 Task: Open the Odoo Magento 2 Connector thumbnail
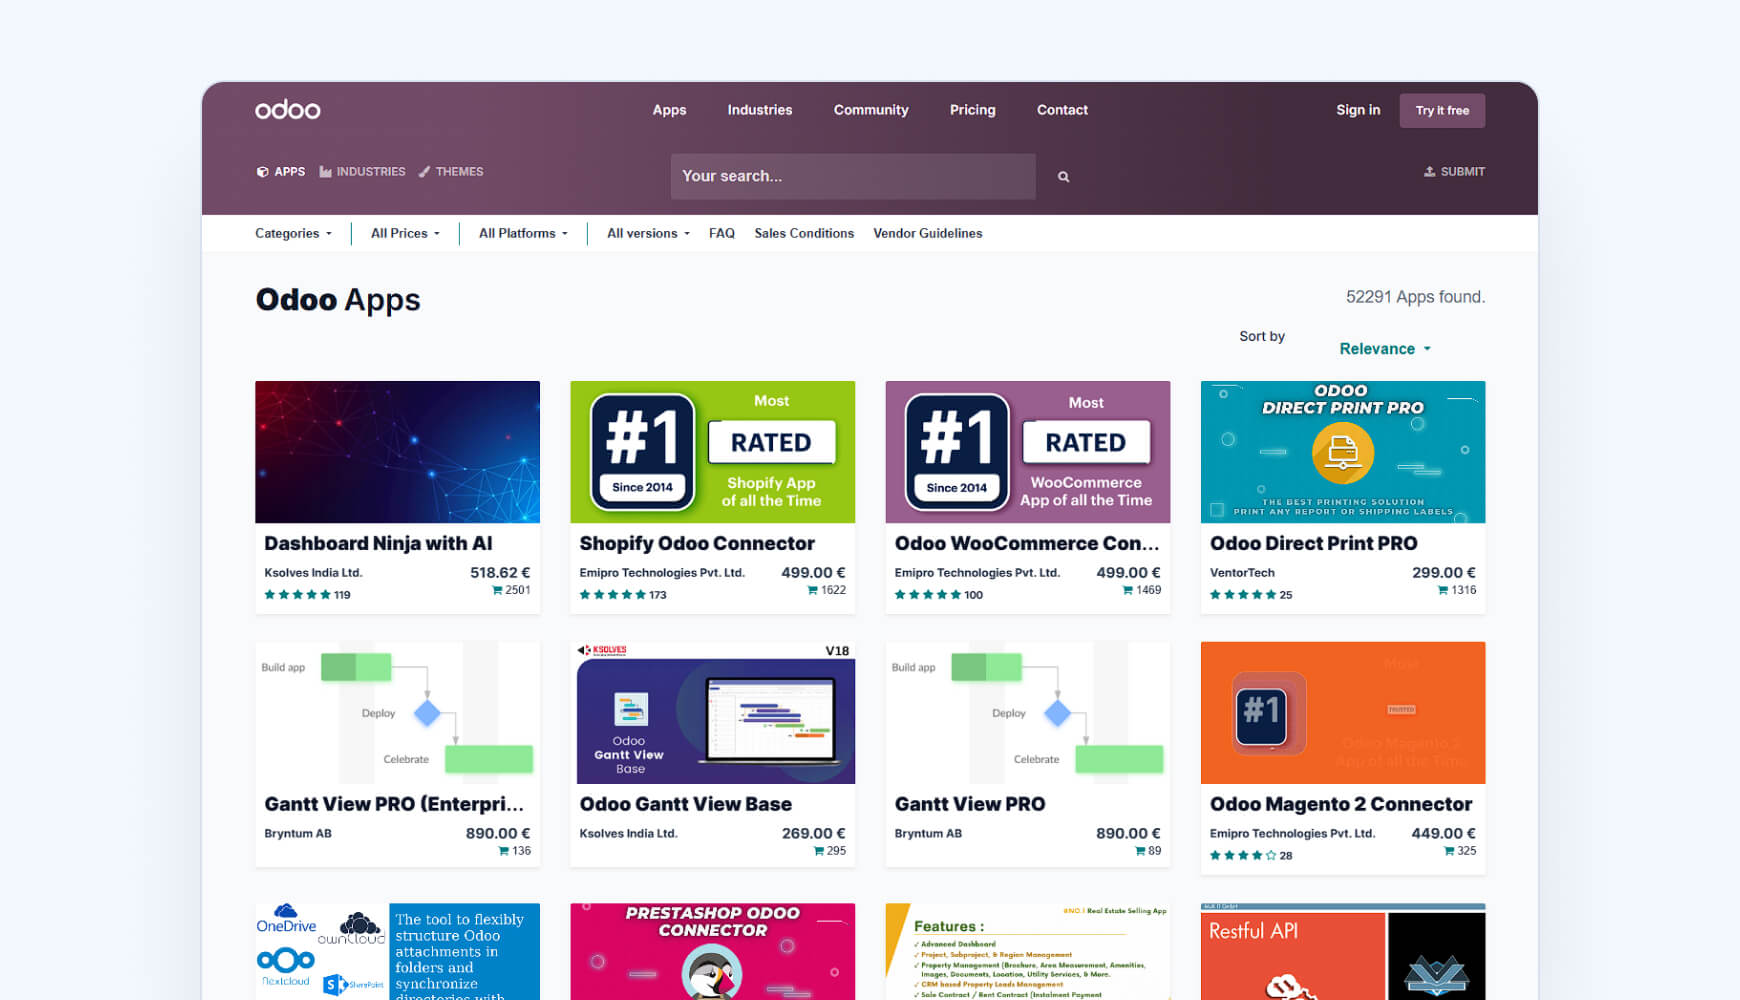pos(1343,713)
